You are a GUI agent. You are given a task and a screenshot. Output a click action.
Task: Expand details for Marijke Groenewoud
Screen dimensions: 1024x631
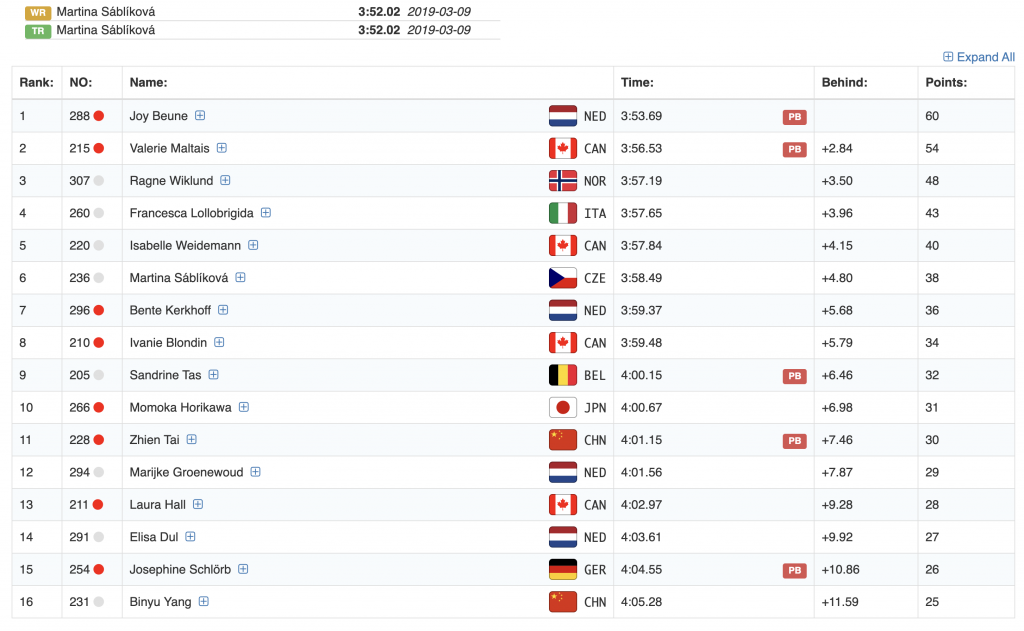coord(256,472)
